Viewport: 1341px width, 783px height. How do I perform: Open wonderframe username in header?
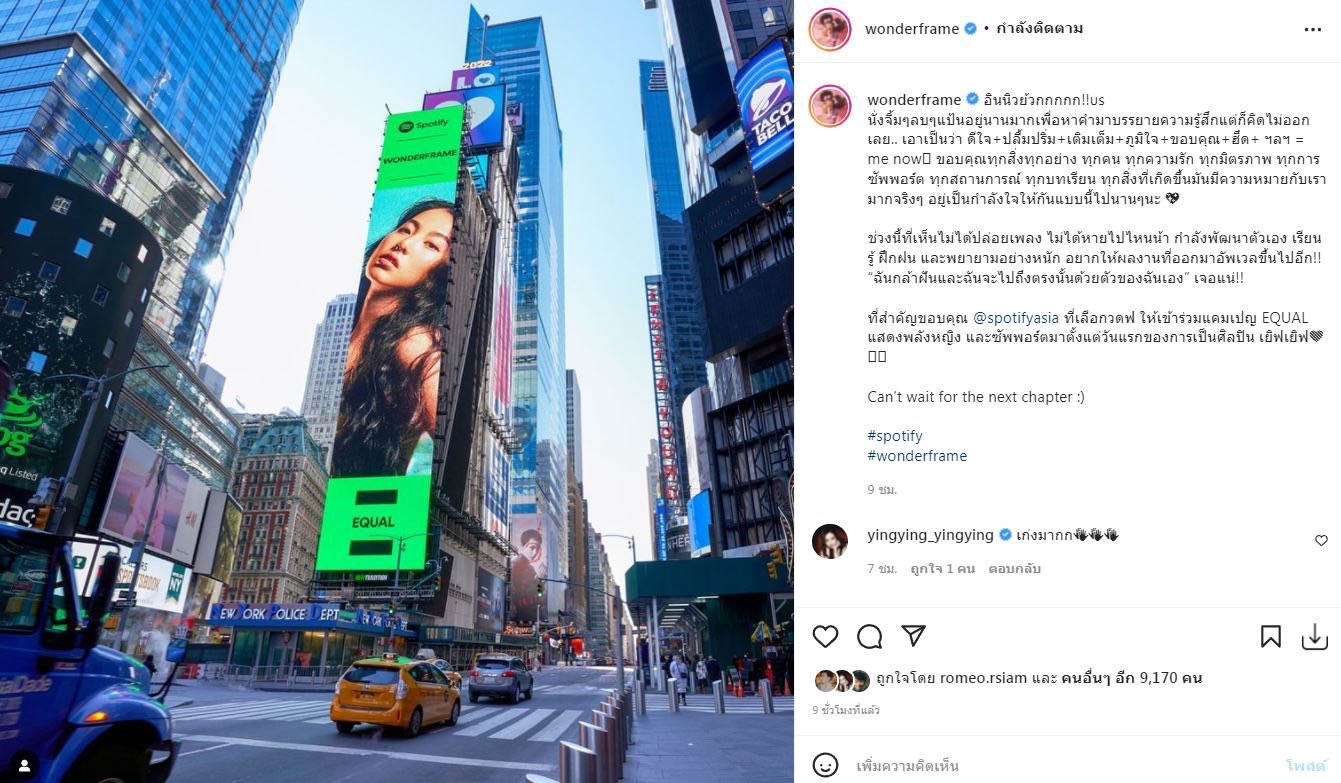[x=912, y=29]
